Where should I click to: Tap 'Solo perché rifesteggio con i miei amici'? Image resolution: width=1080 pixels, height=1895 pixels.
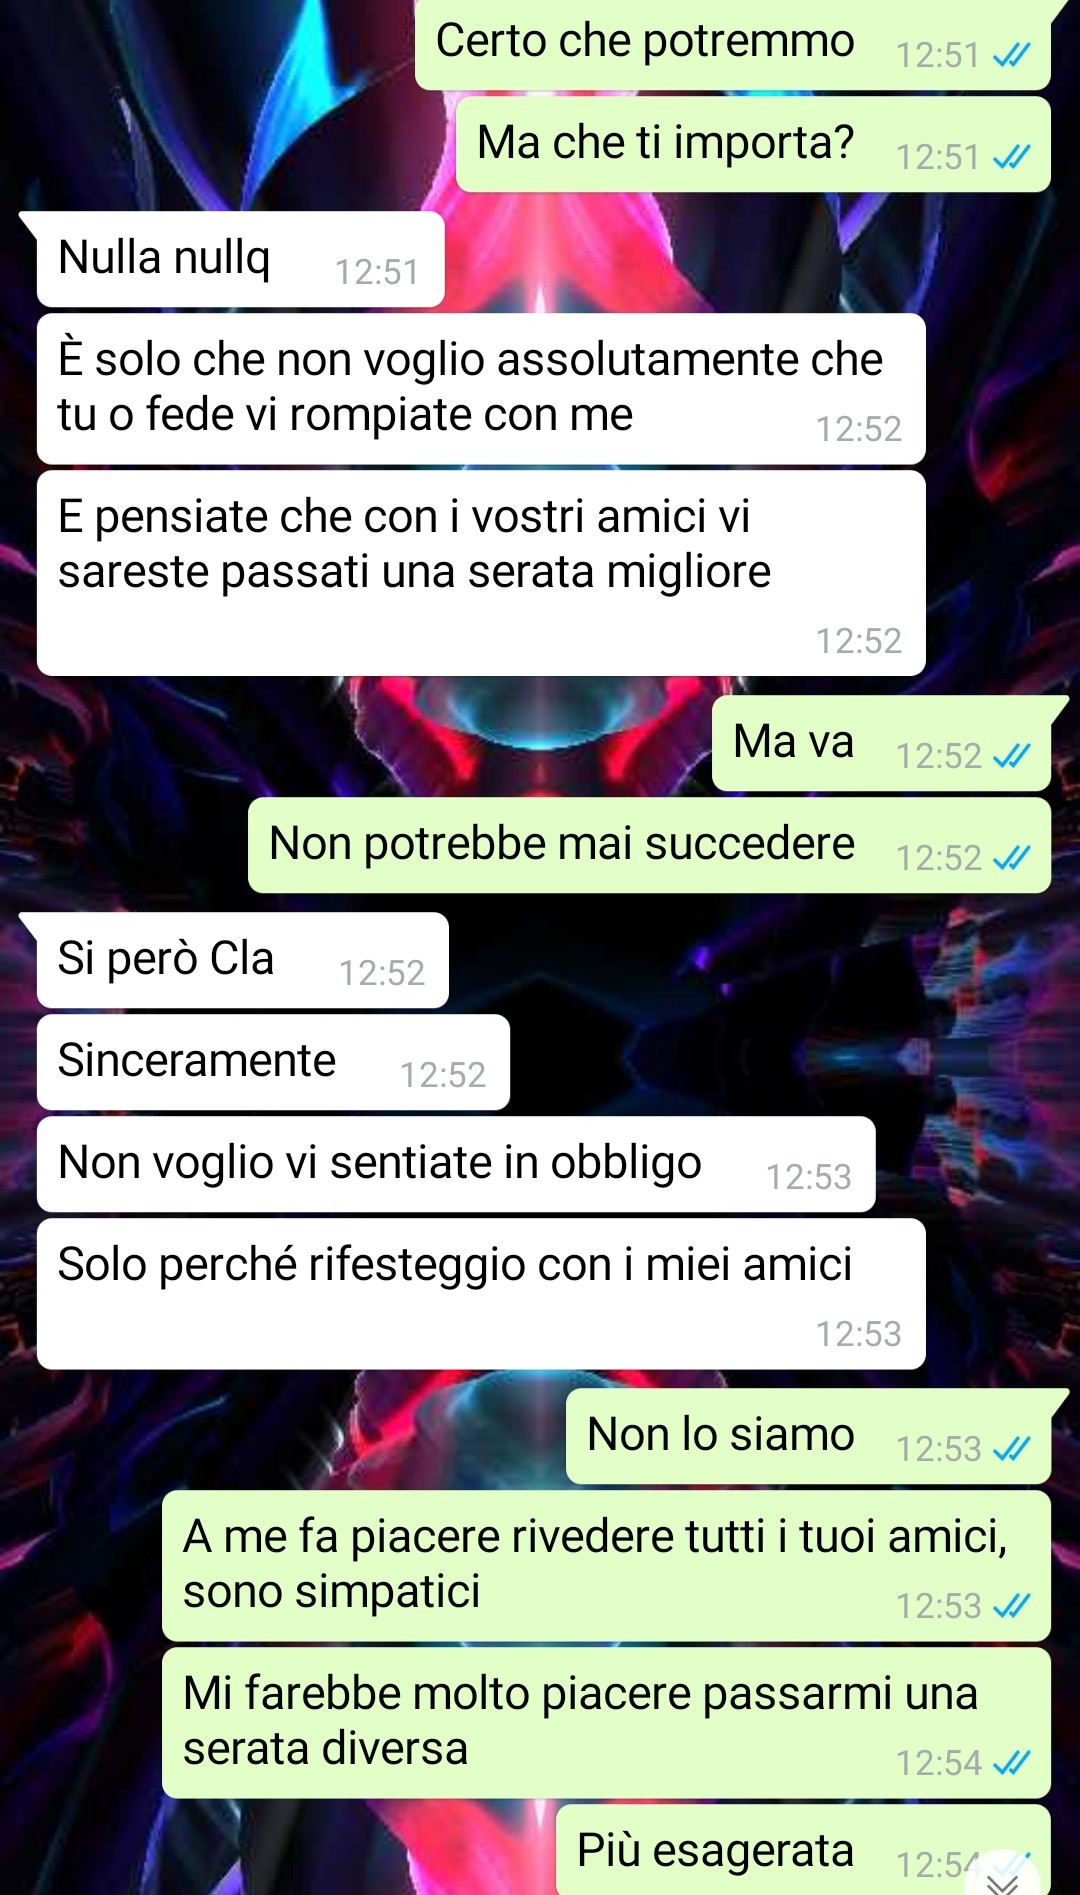(x=481, y=1294)
